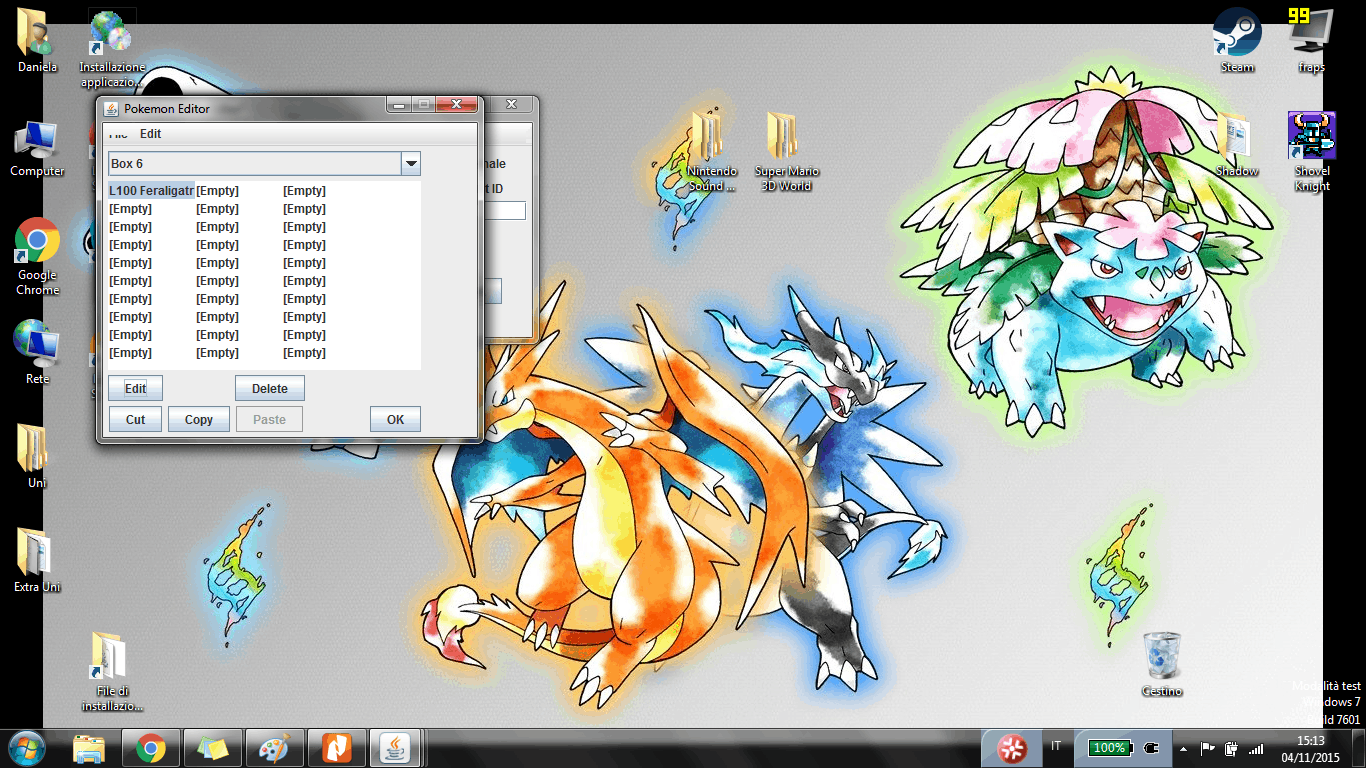Open the File menu in Pokemon Editor

(x=118, y=134)
